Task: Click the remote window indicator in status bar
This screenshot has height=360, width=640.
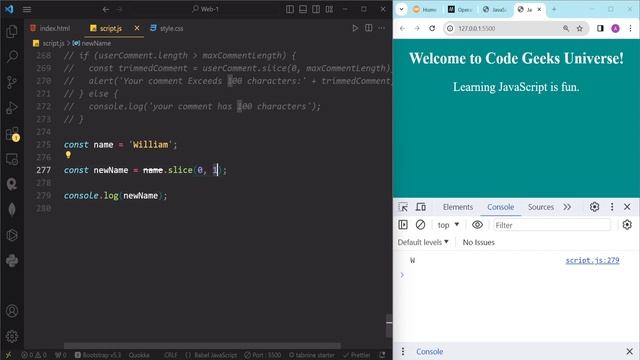Action: [x=8, y=355]
